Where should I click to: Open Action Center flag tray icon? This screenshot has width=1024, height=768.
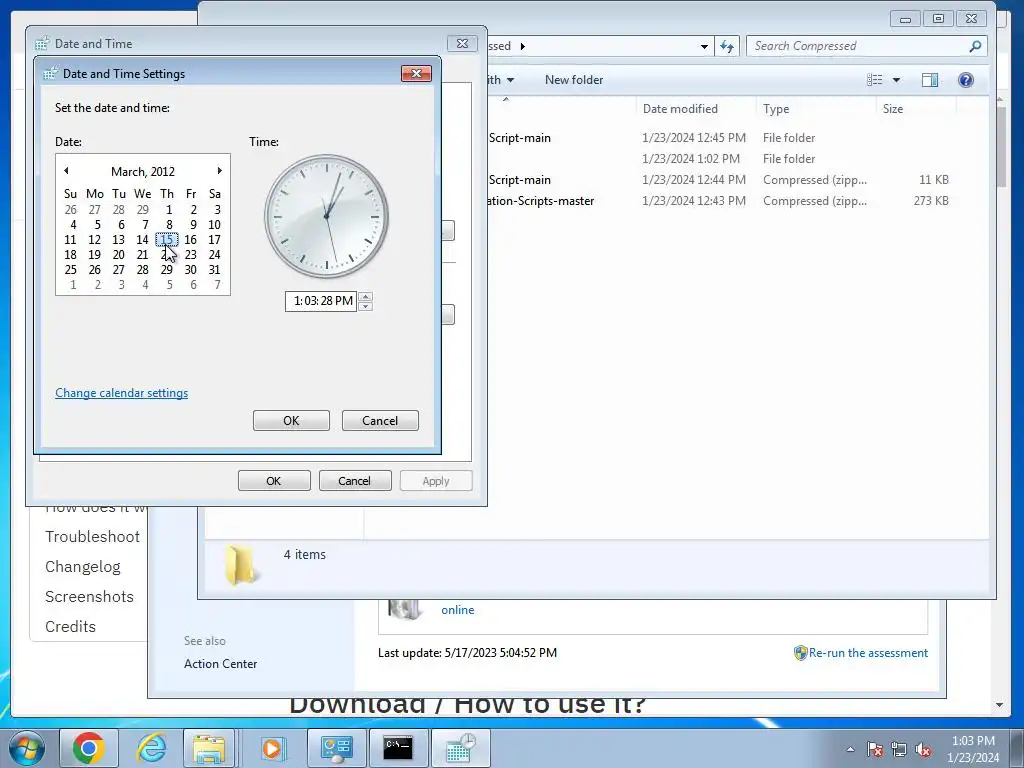pyautogui.click(x=875, y=749)
